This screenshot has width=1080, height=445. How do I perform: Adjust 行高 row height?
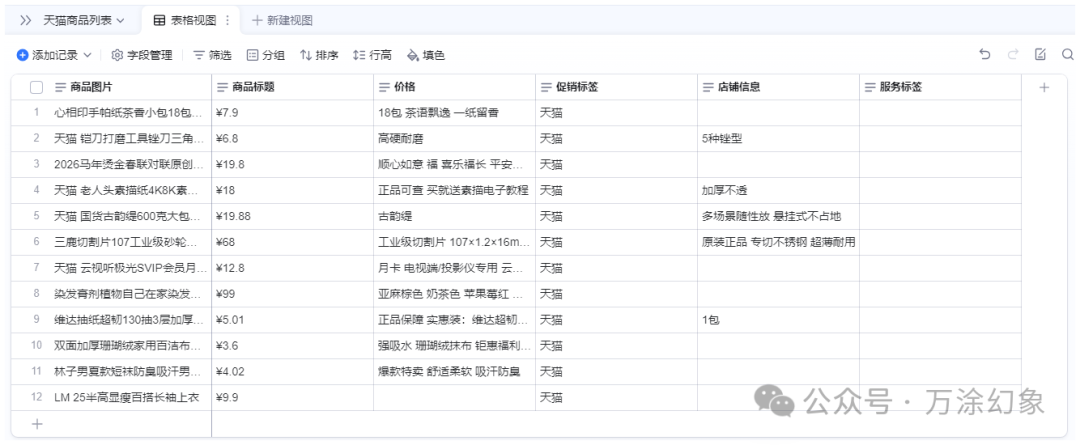[372, 55]
